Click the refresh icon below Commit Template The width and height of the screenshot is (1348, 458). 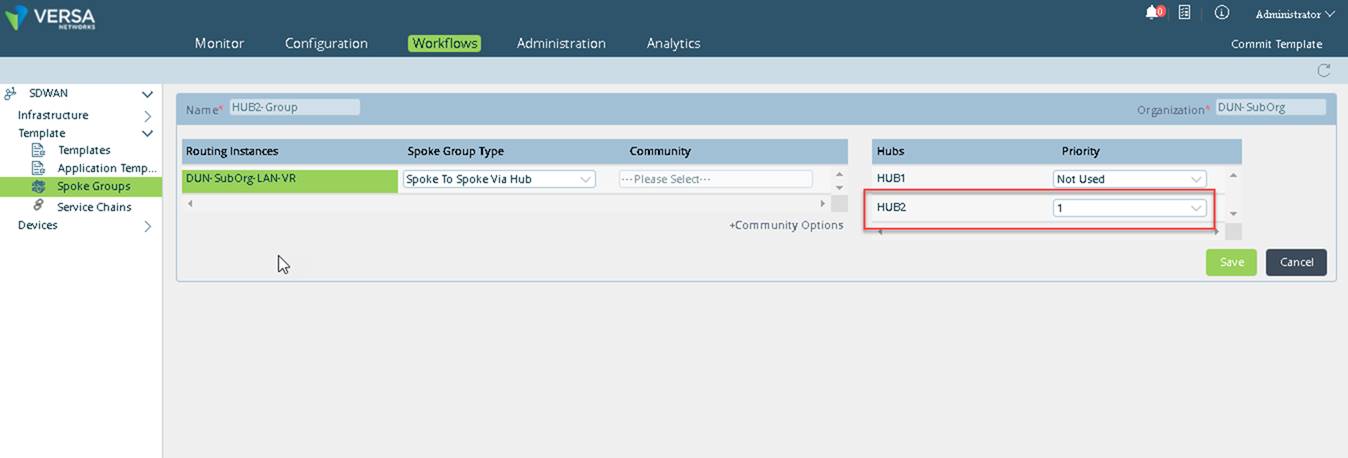pyautogui.click(x=1324, y=71)
